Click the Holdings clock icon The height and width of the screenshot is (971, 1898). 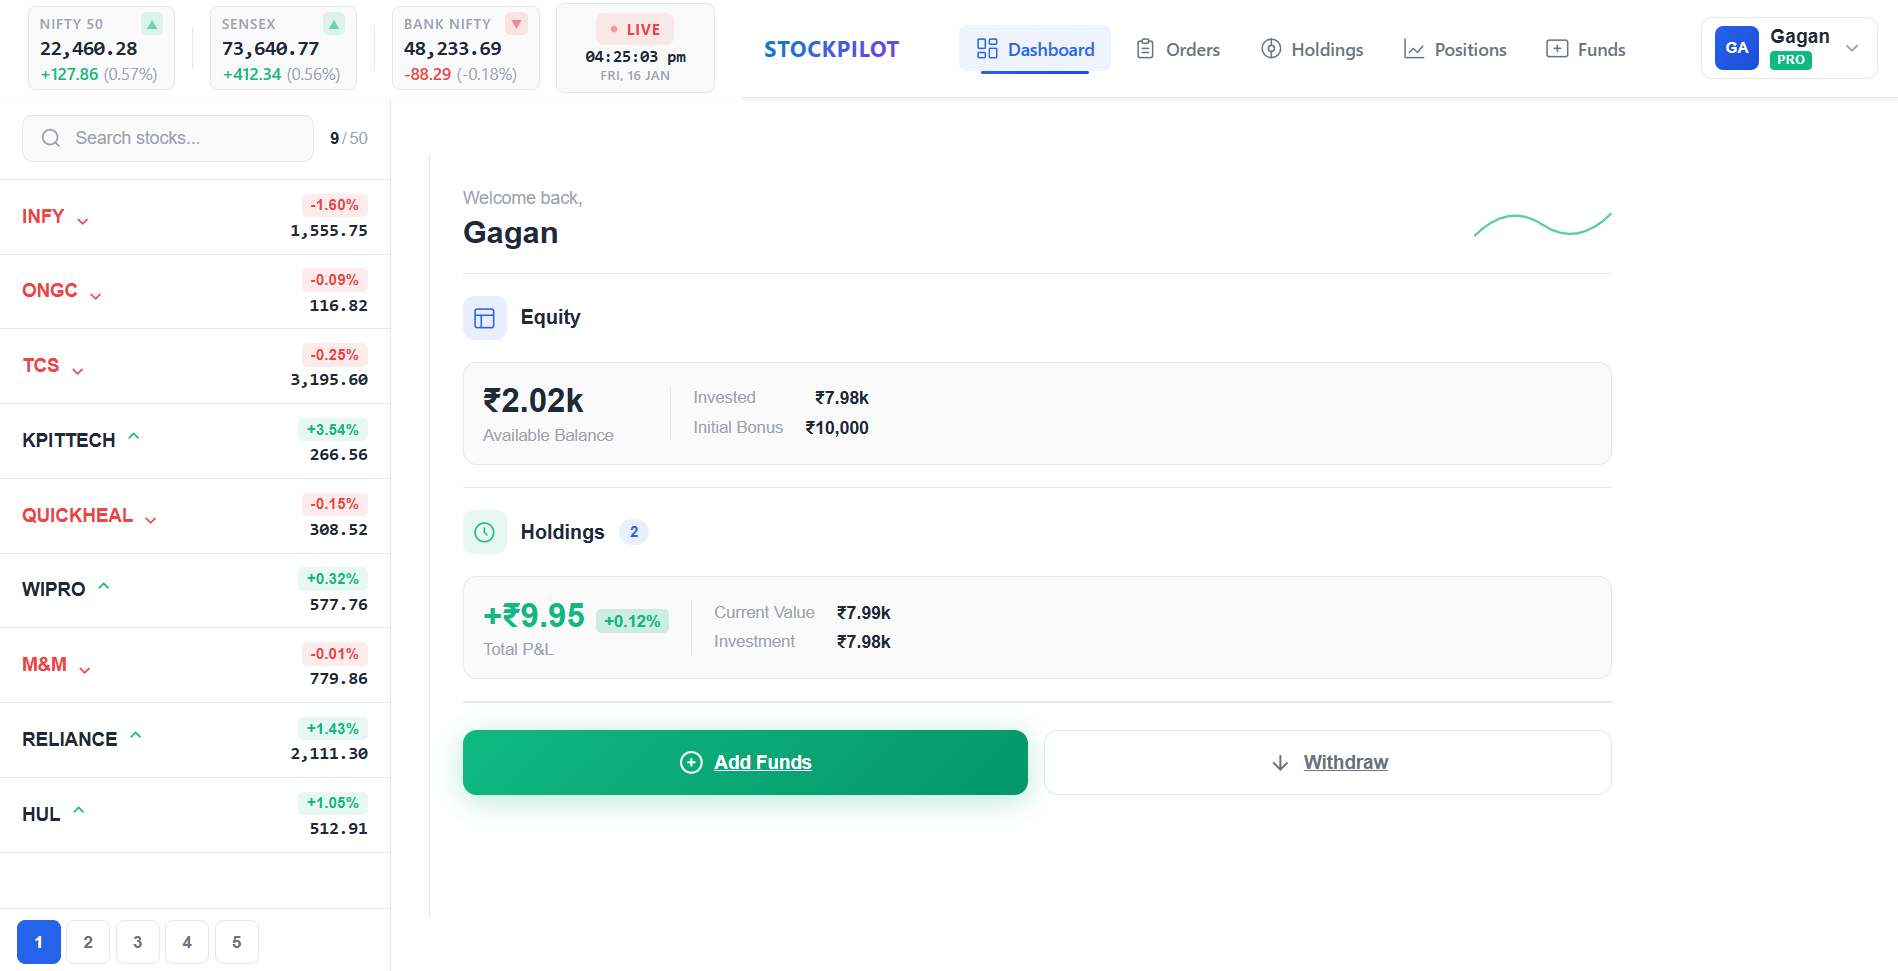point(485,531)
